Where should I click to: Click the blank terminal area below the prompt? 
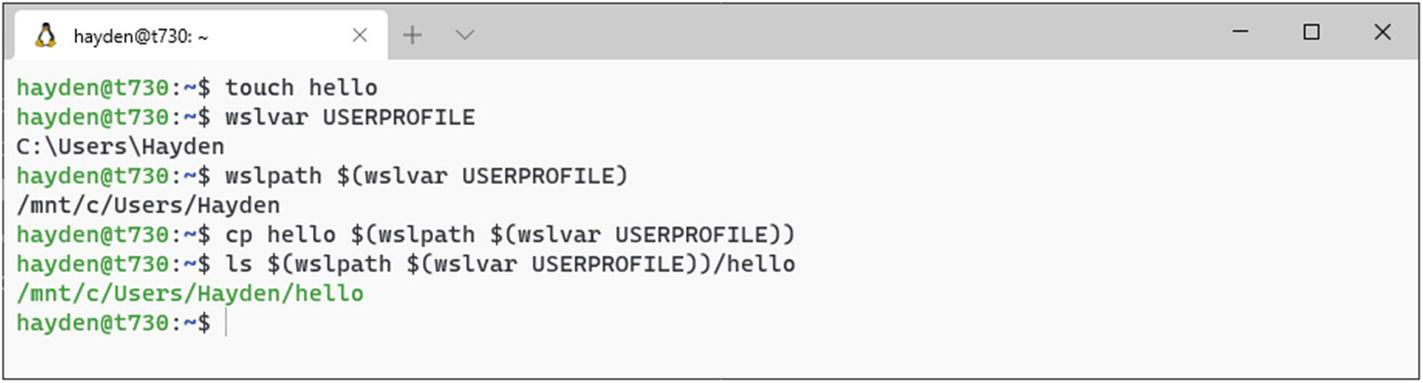tap(710, 357)
